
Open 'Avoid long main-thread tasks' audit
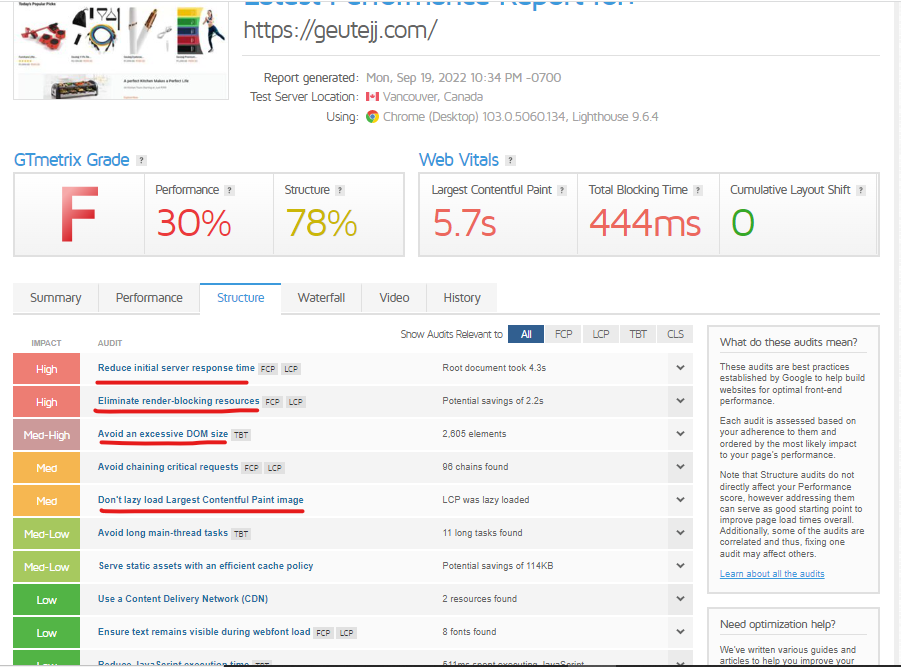[163, 533]
